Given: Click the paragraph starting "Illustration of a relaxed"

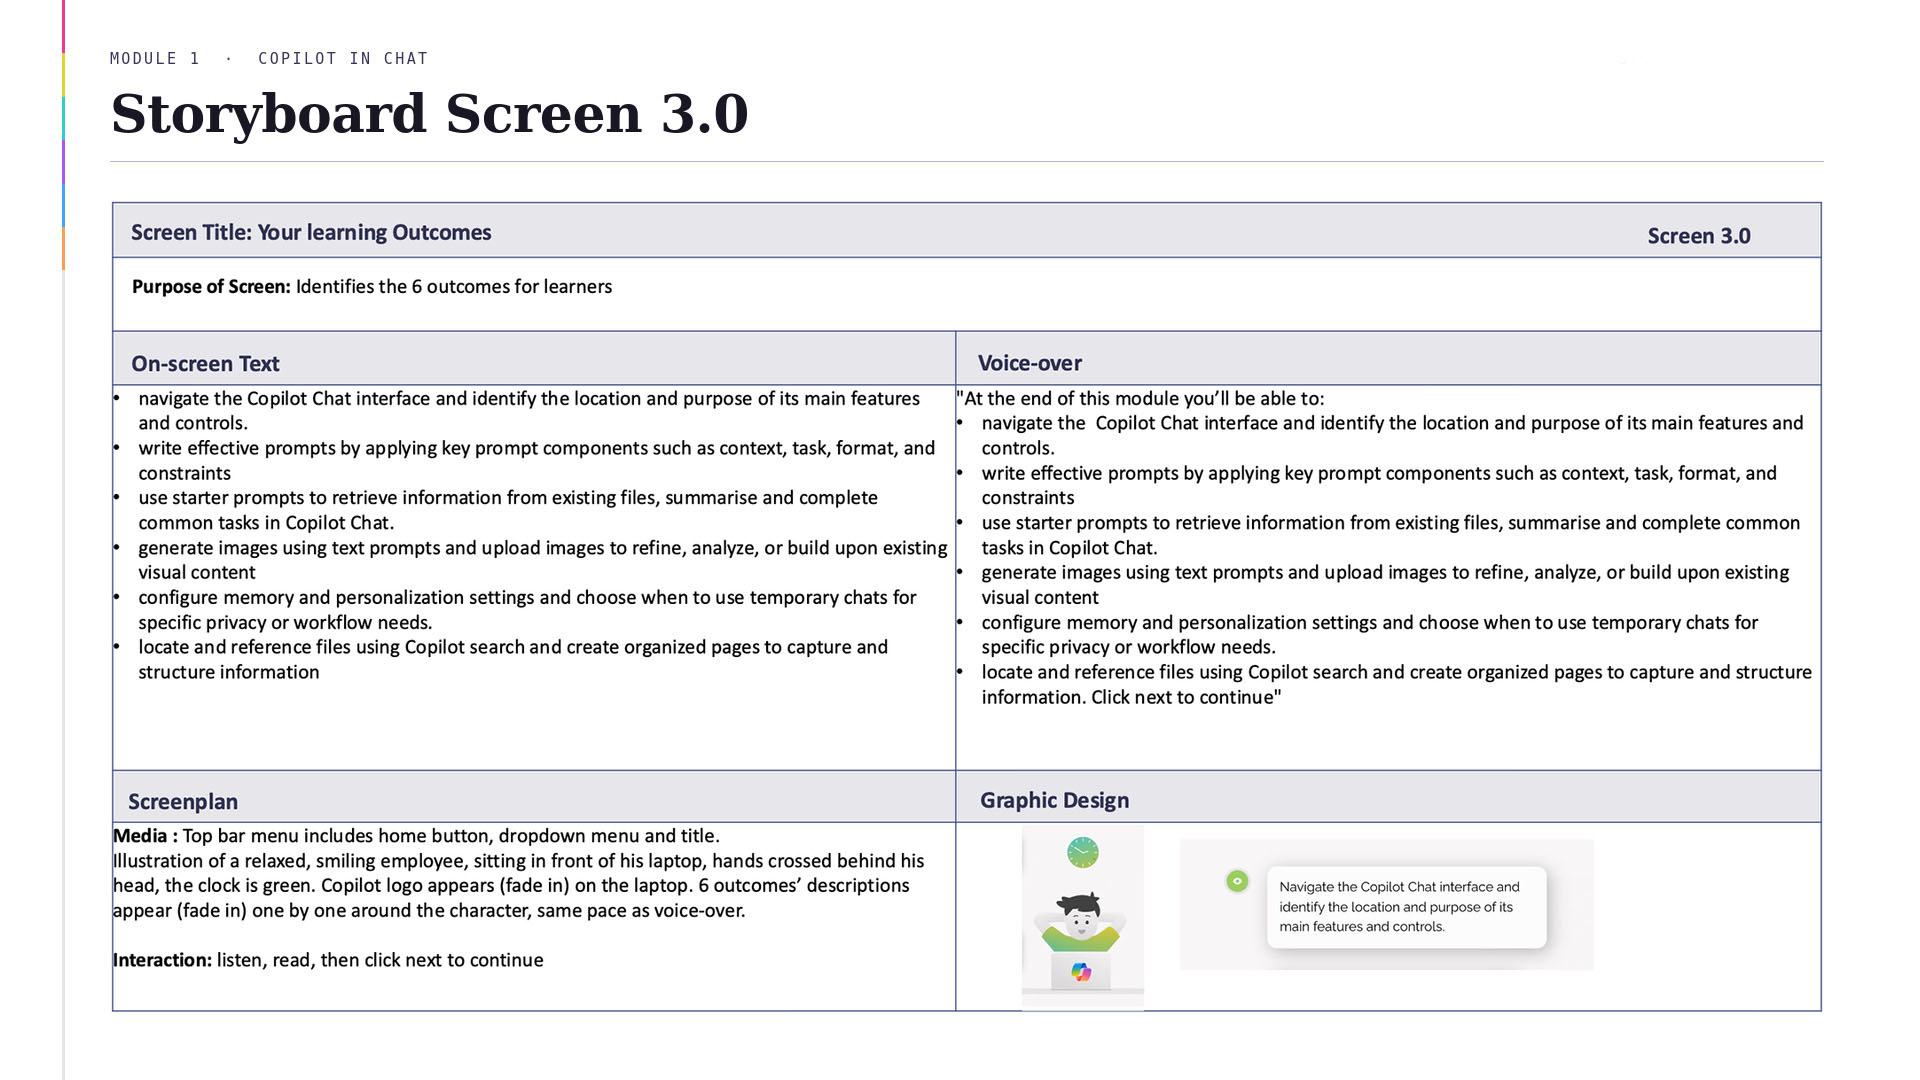Looking at the screenshot, I should pyautogui.click(x=519, y=885).
